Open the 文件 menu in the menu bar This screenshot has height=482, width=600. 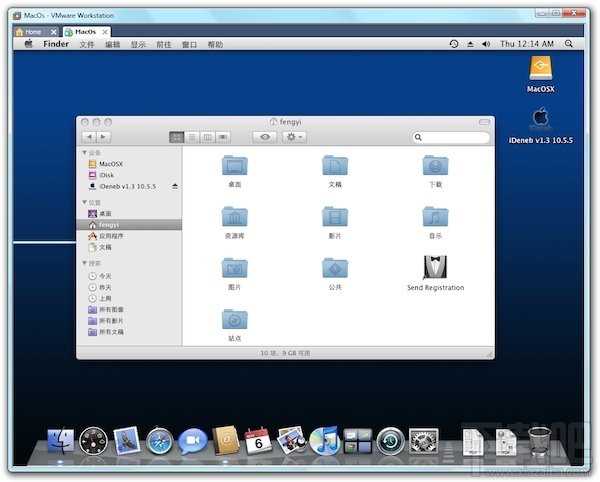point(87,44)
